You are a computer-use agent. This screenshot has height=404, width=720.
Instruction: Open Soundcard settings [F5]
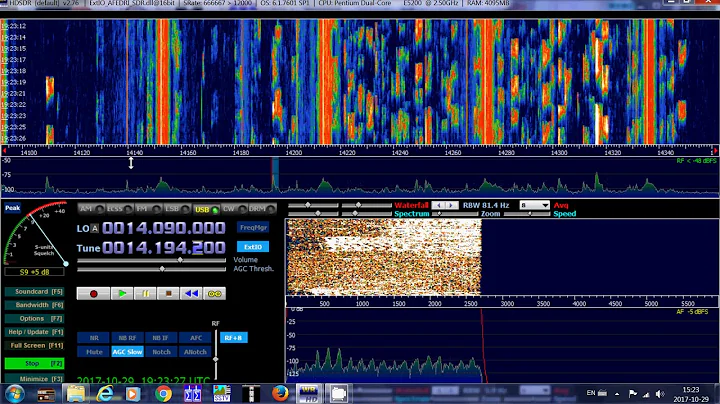34,292
